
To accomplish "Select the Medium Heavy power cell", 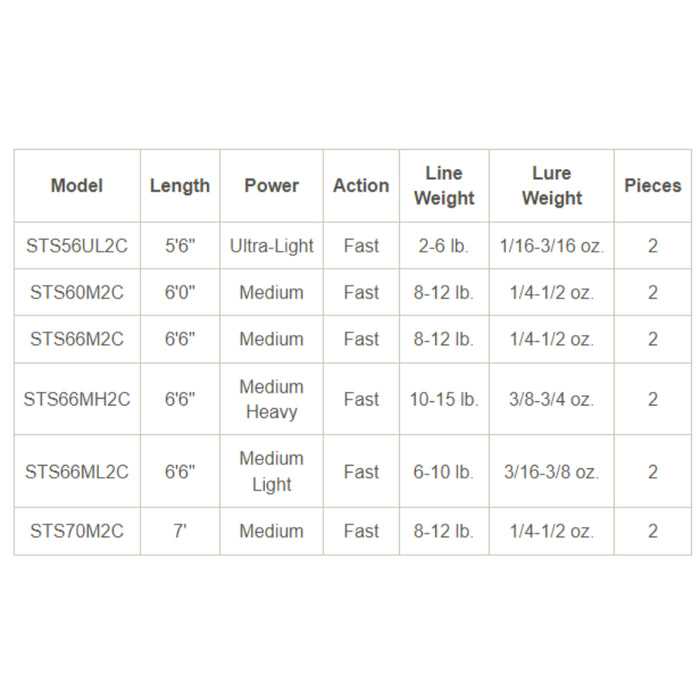I will [271, 399].
